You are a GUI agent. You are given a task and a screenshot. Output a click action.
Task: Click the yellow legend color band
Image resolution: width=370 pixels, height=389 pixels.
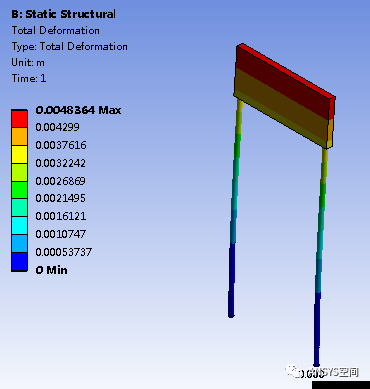19,154
